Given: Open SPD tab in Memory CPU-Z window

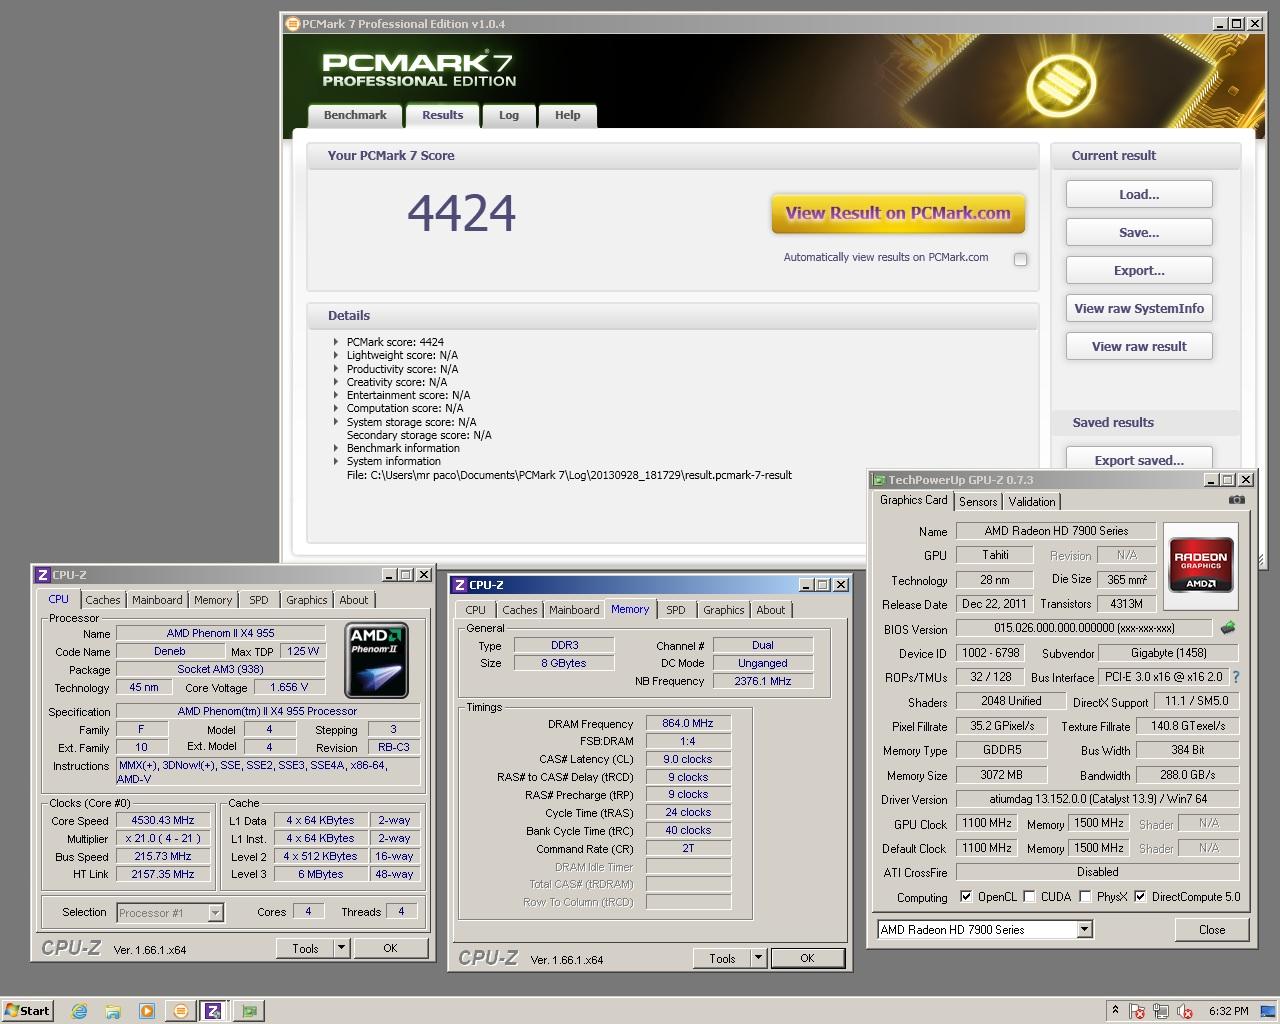Looking at the screenshot, I should [x=676, y=610].
